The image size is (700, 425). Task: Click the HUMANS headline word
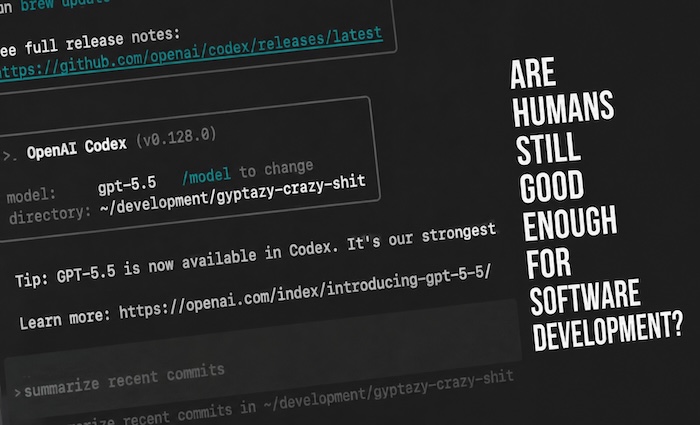coord(563,108)
